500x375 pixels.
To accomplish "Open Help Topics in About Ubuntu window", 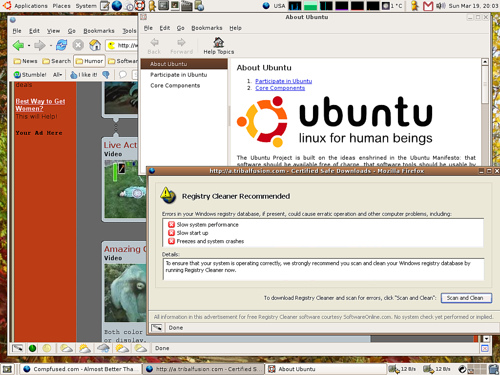I will 219,46.
